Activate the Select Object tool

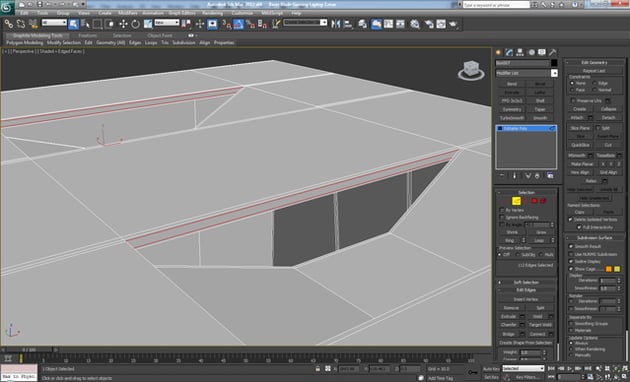pos(74,24)
